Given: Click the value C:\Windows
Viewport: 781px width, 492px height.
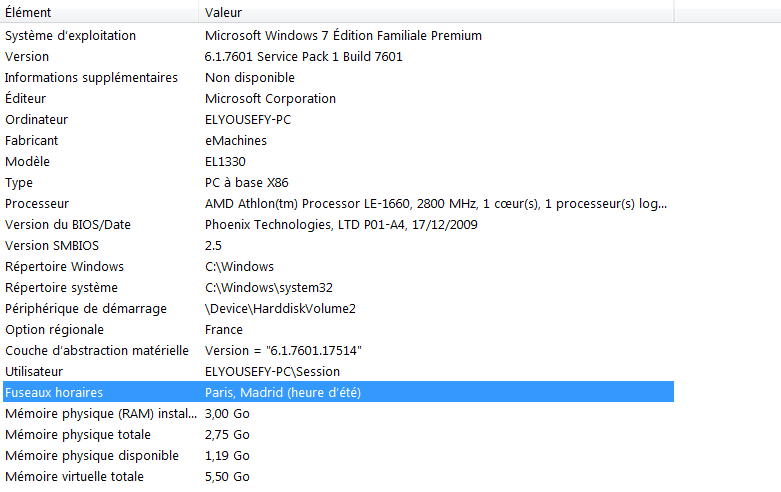Looking at the screenshot, I should 239,266.
